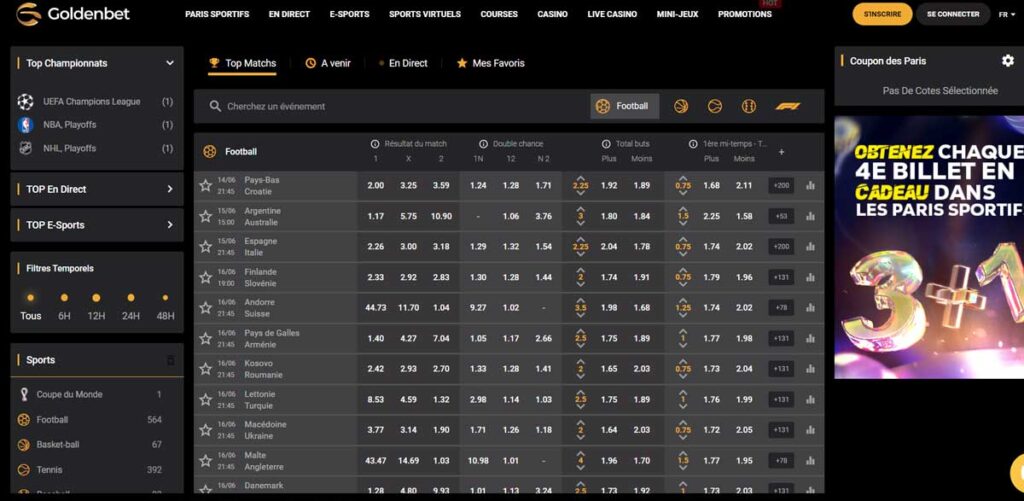This screenshot has width=1024, height=501.
Task: Set time filter to 6H
Action: [64, 307]
